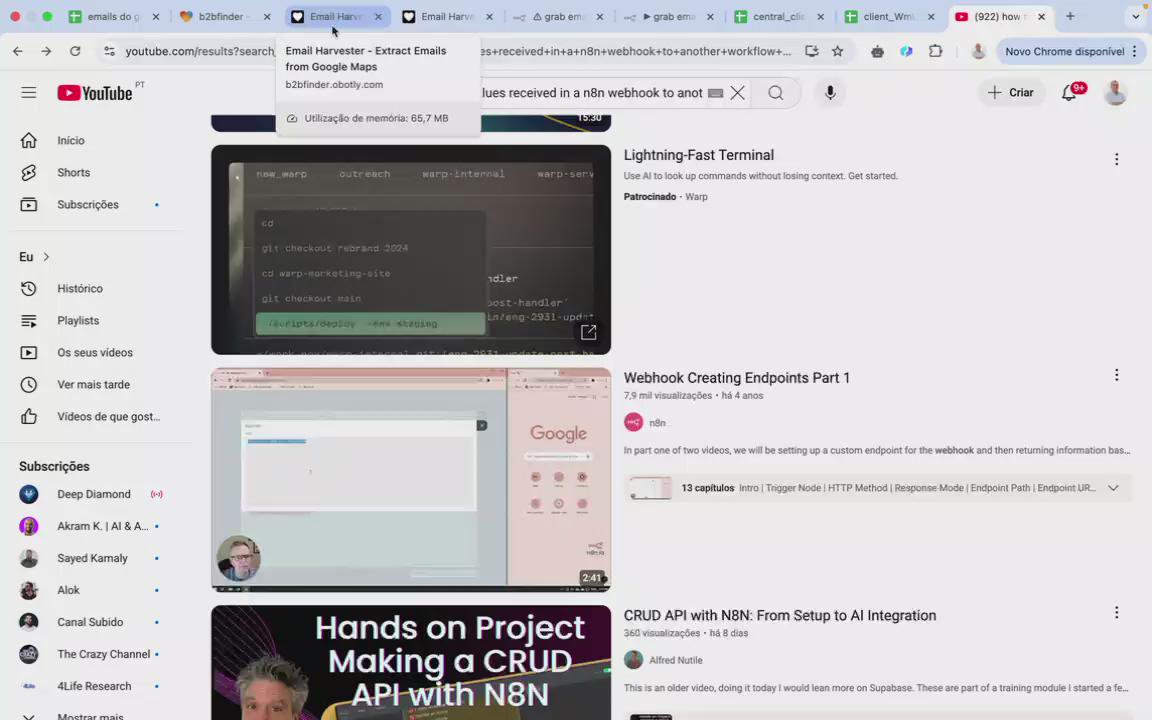Open the n8n channel link

click(x=657, y=423)
